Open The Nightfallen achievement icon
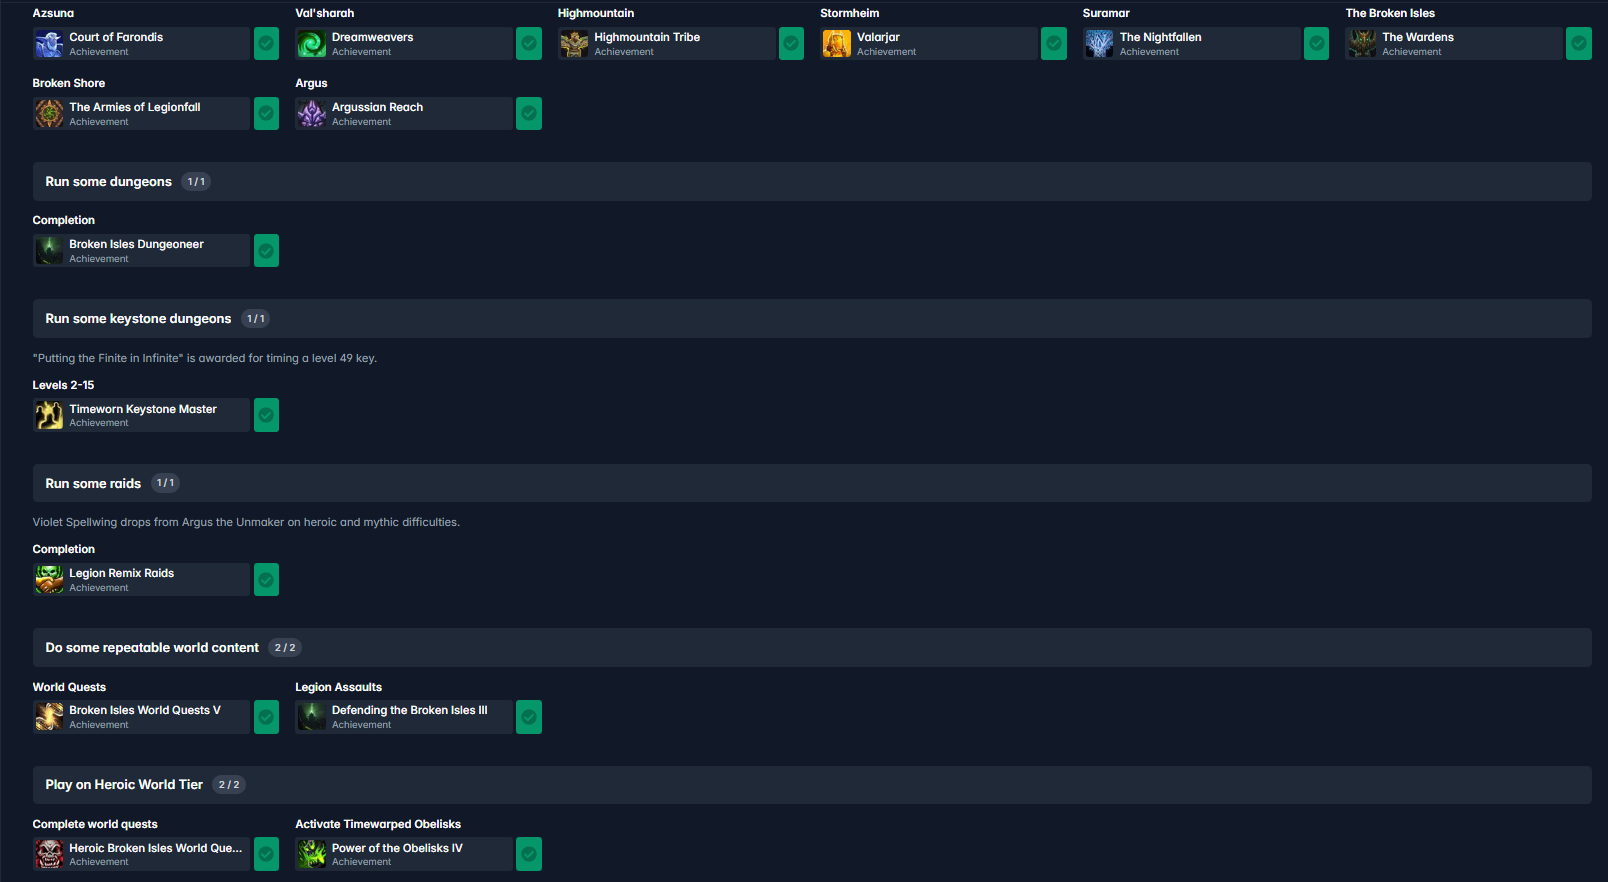Screen dimensions: 1608x882 point(1100,44)
